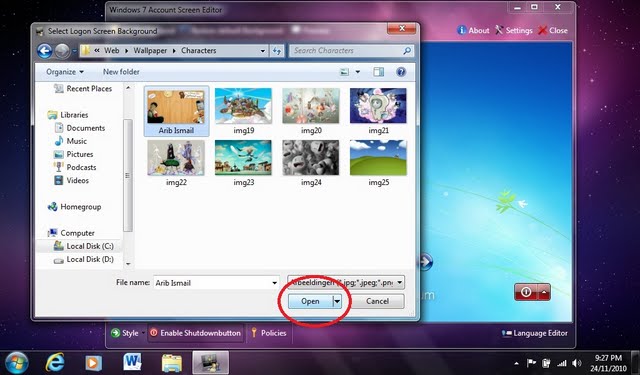
Task: Open Documents library
Action: 80,128
